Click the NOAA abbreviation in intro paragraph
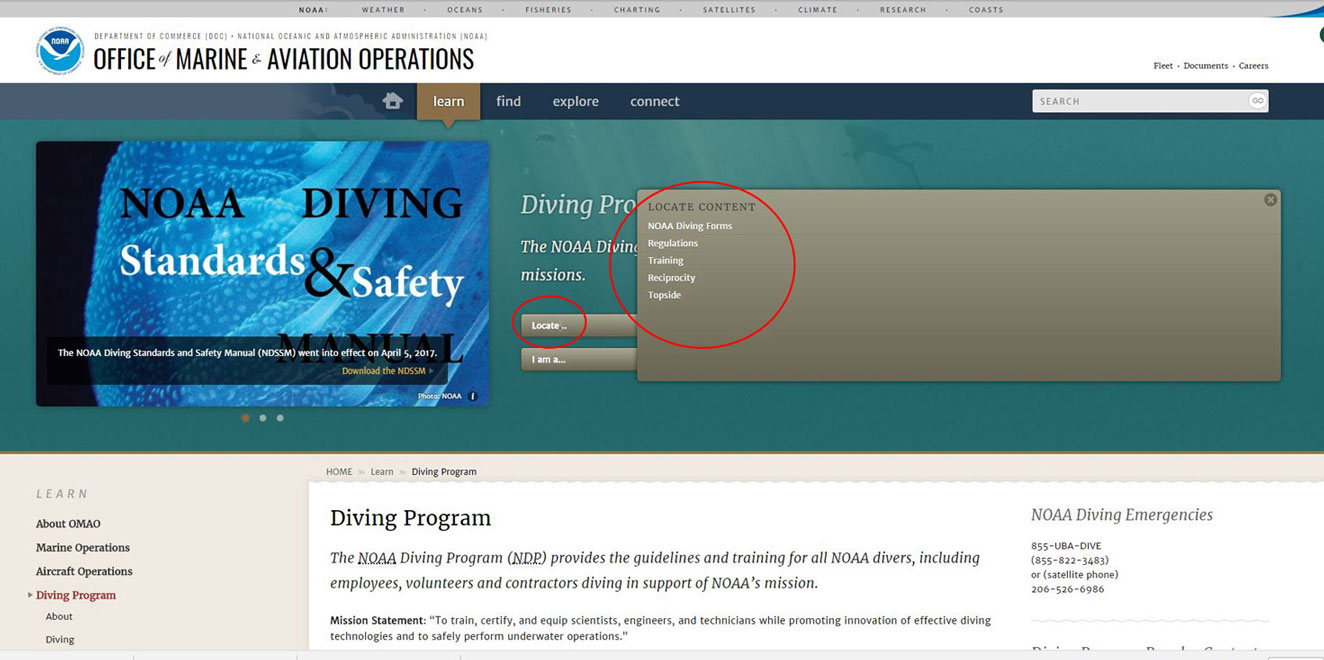This screenshot has width=1324, height=660. pyautogui.click(x=377, y=558)
